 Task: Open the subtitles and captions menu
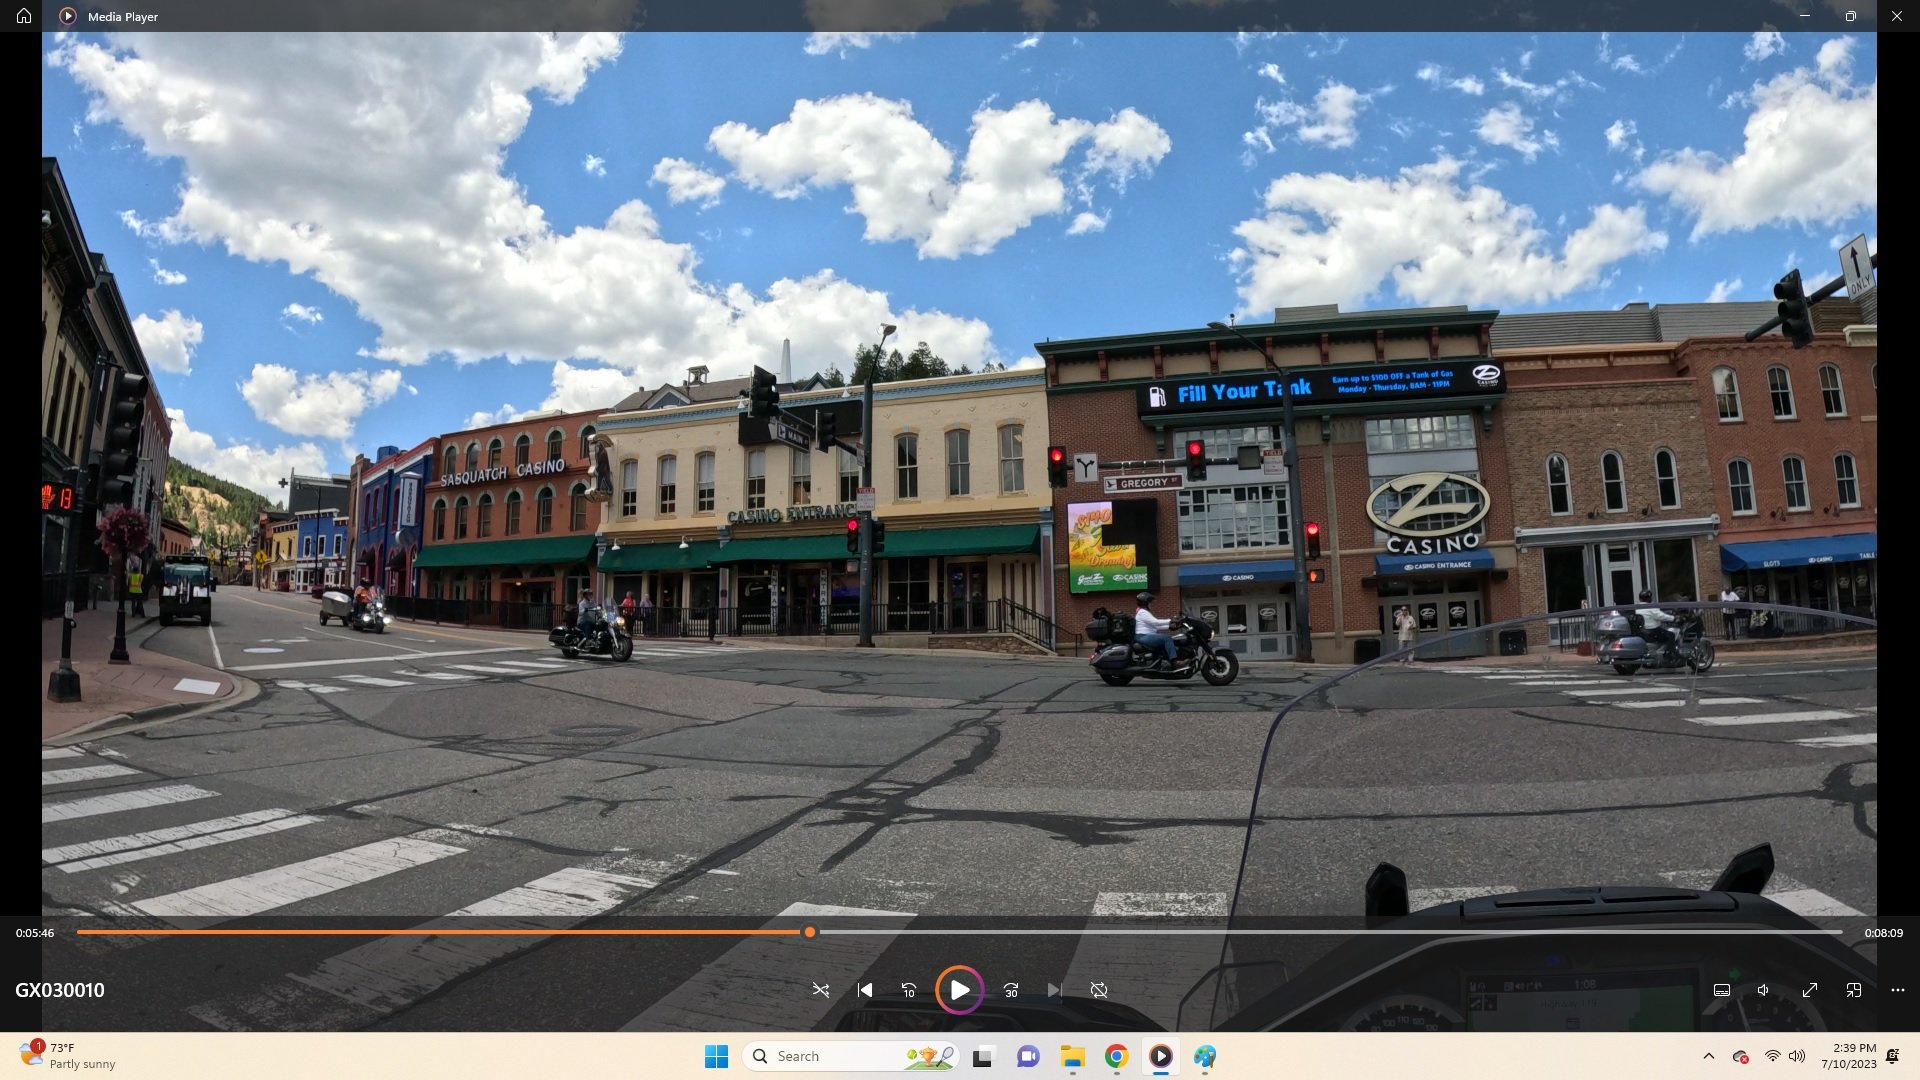click(1722, 990)
